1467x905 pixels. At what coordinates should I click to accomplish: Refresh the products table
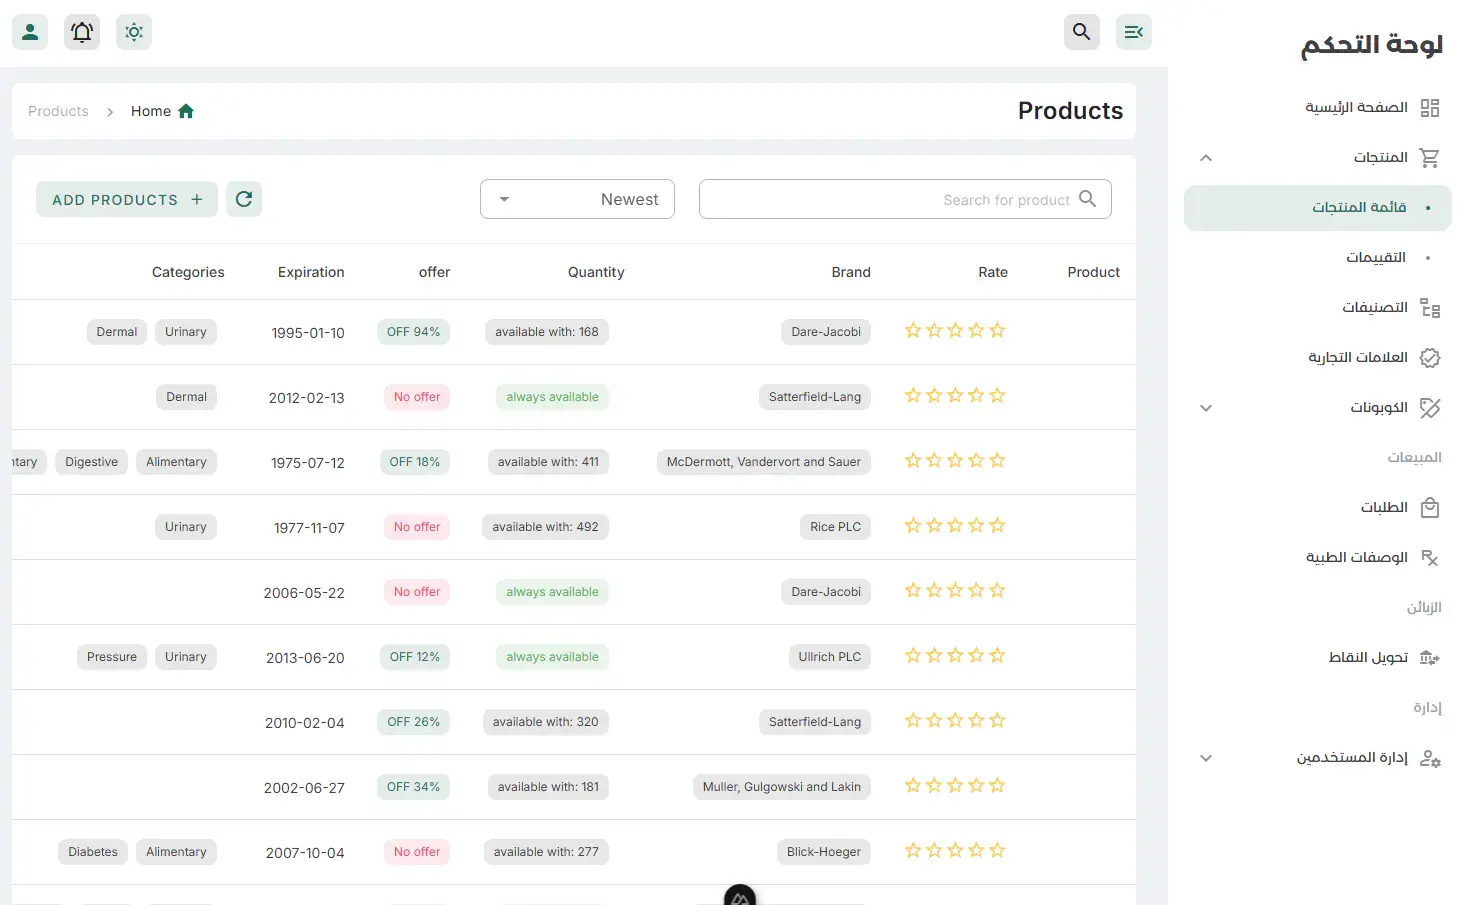click(x=244, y=199)
